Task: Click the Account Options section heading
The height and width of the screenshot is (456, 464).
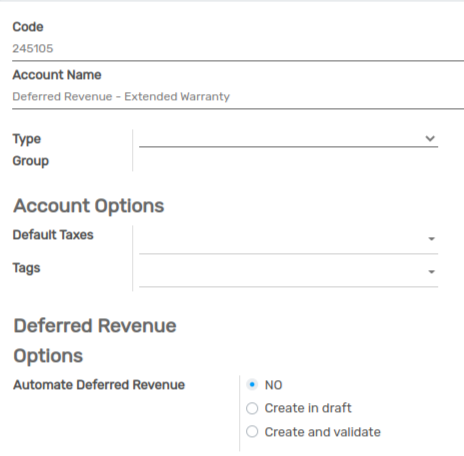Action: (x=89, y=206)
